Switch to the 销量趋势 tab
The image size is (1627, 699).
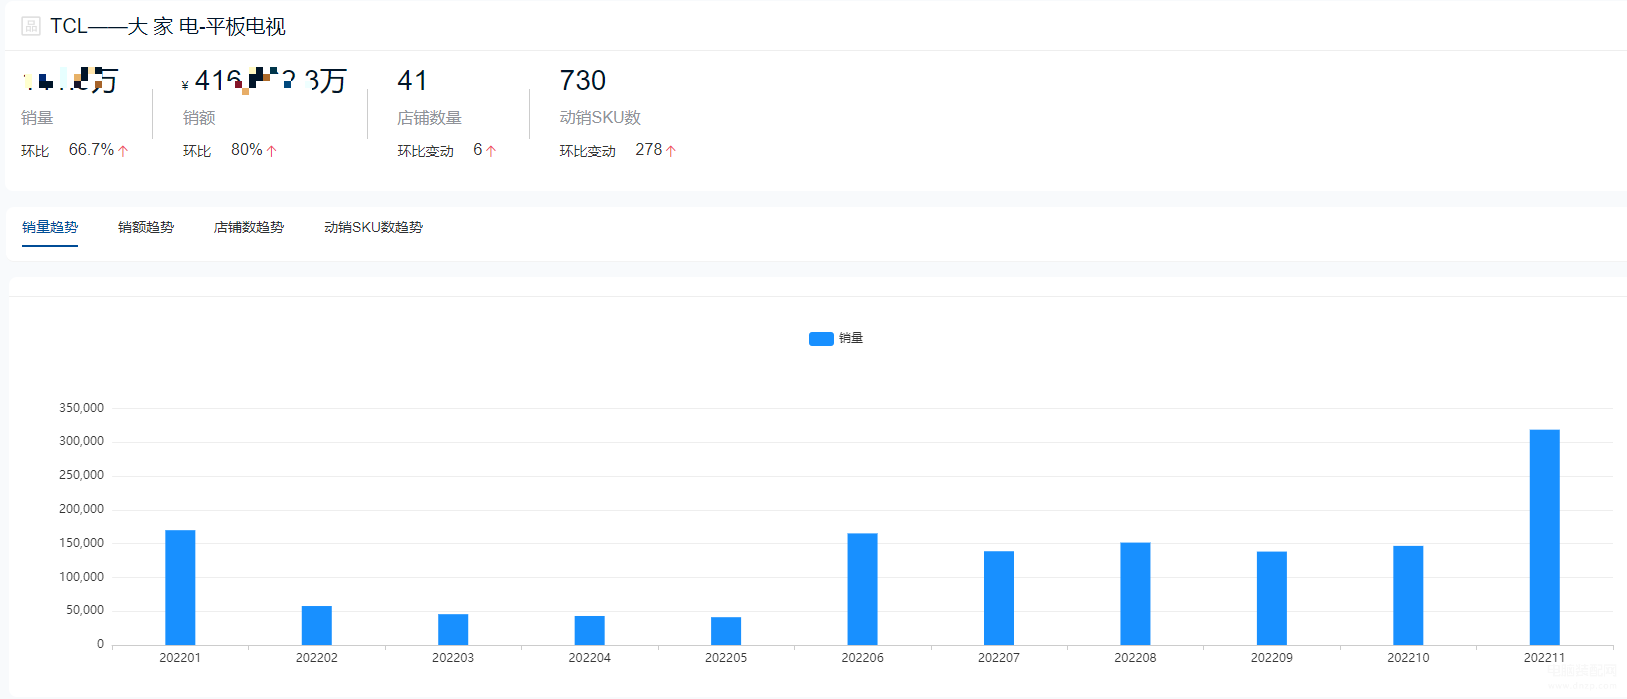tap(50, 227)
